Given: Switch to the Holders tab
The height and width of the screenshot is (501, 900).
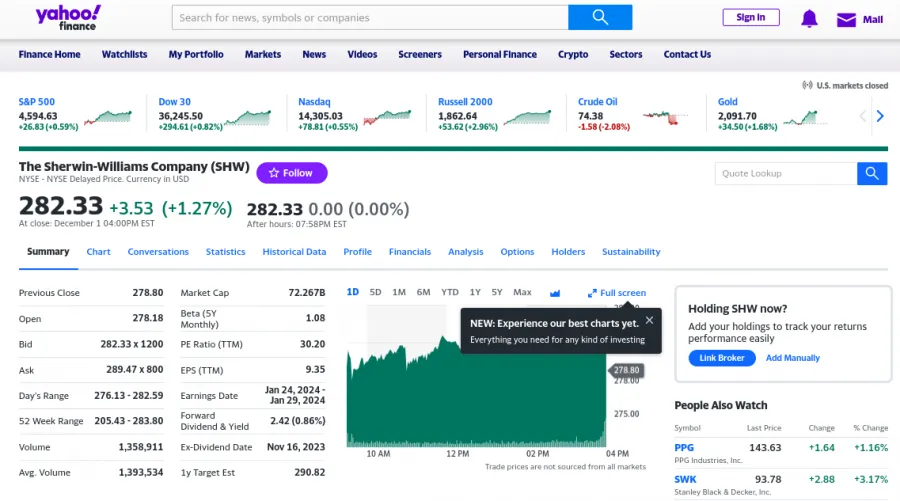Looking at the screenshot, I should (568, 252).
